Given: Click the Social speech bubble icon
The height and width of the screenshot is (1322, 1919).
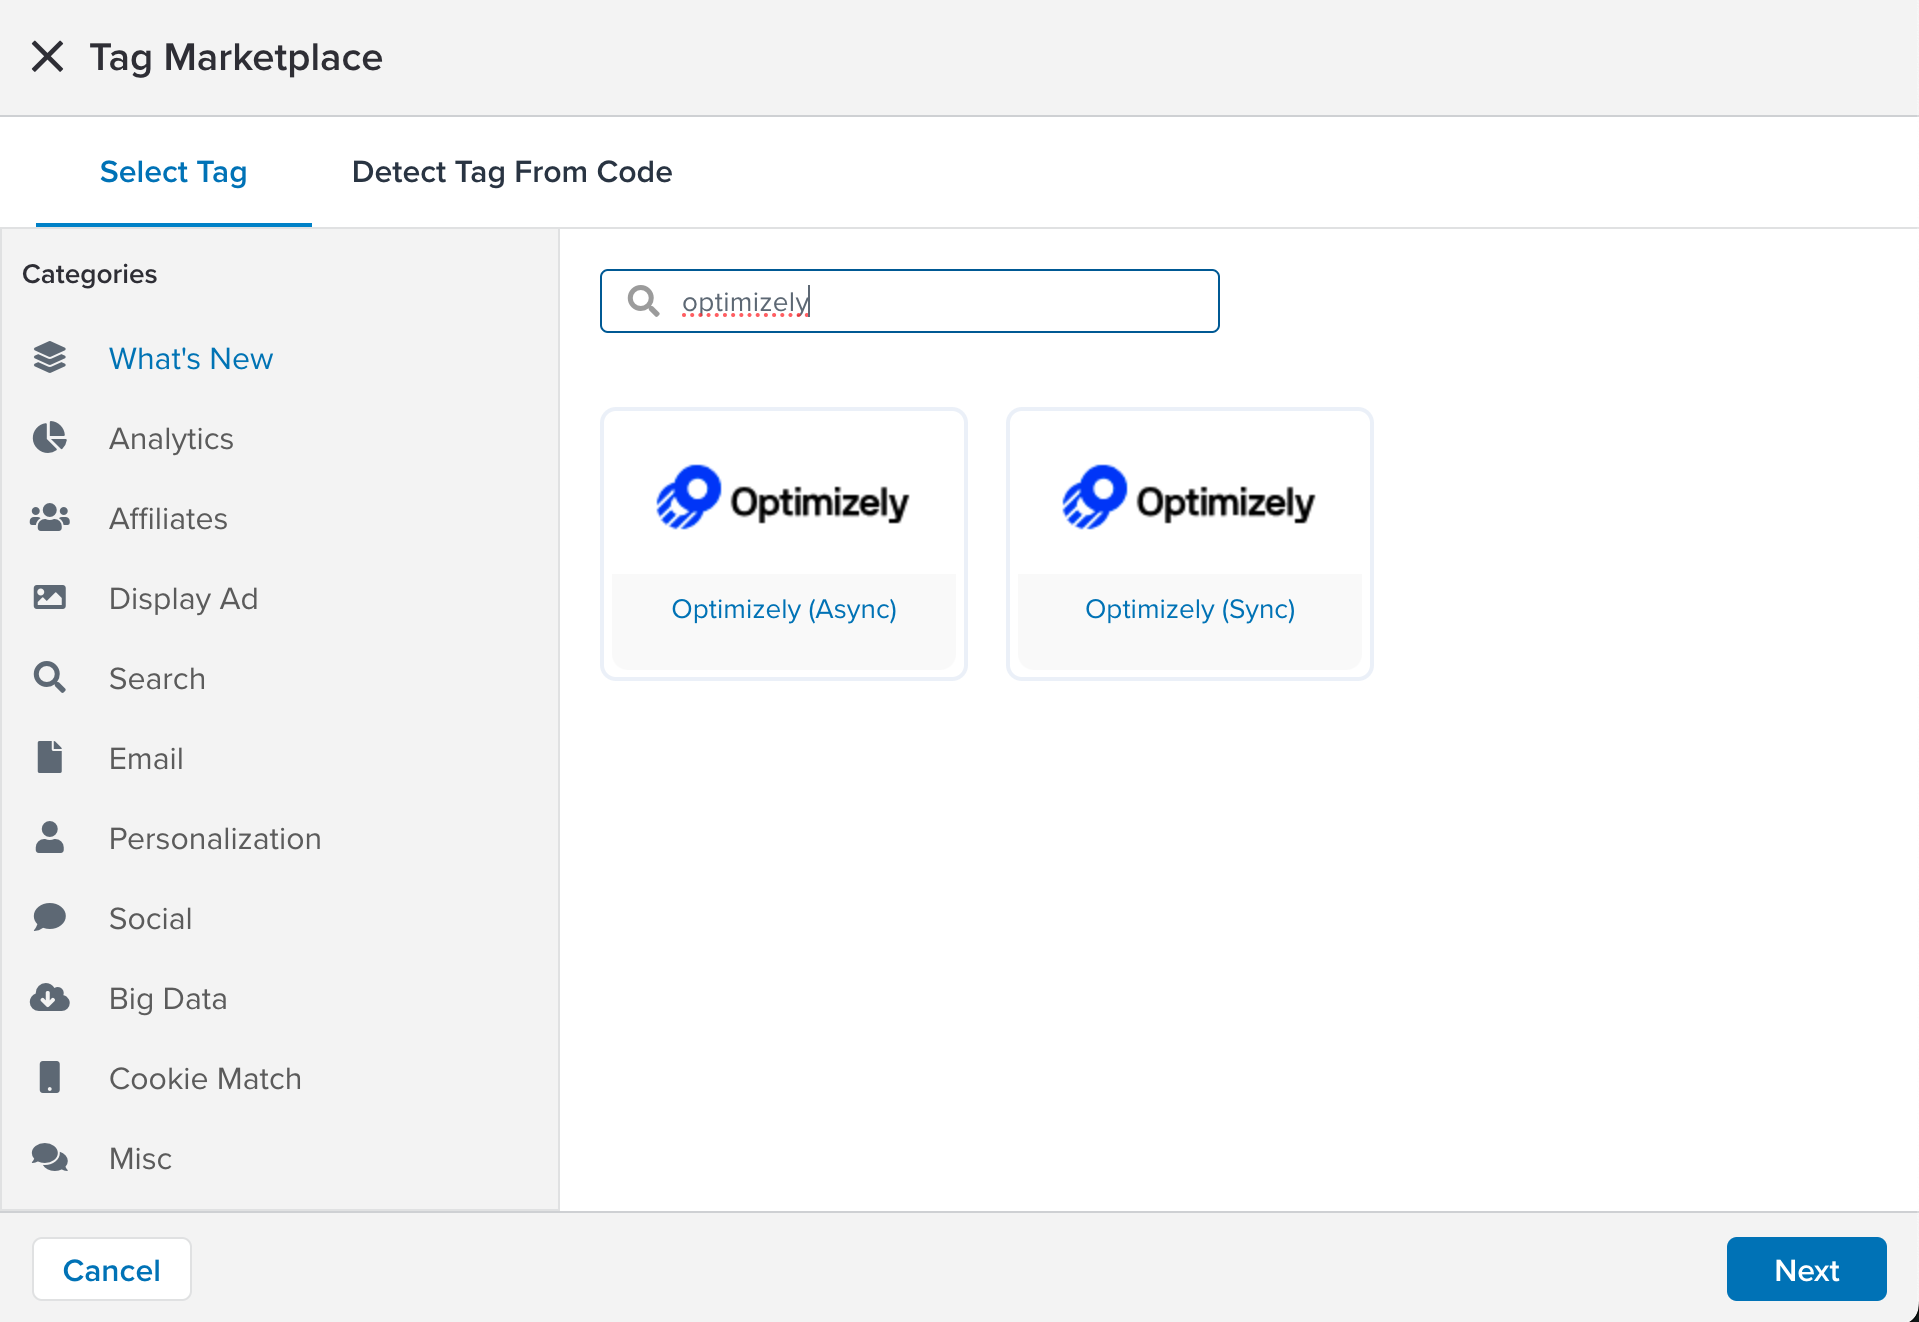Looking at the screenshot, I should [50, 918].
